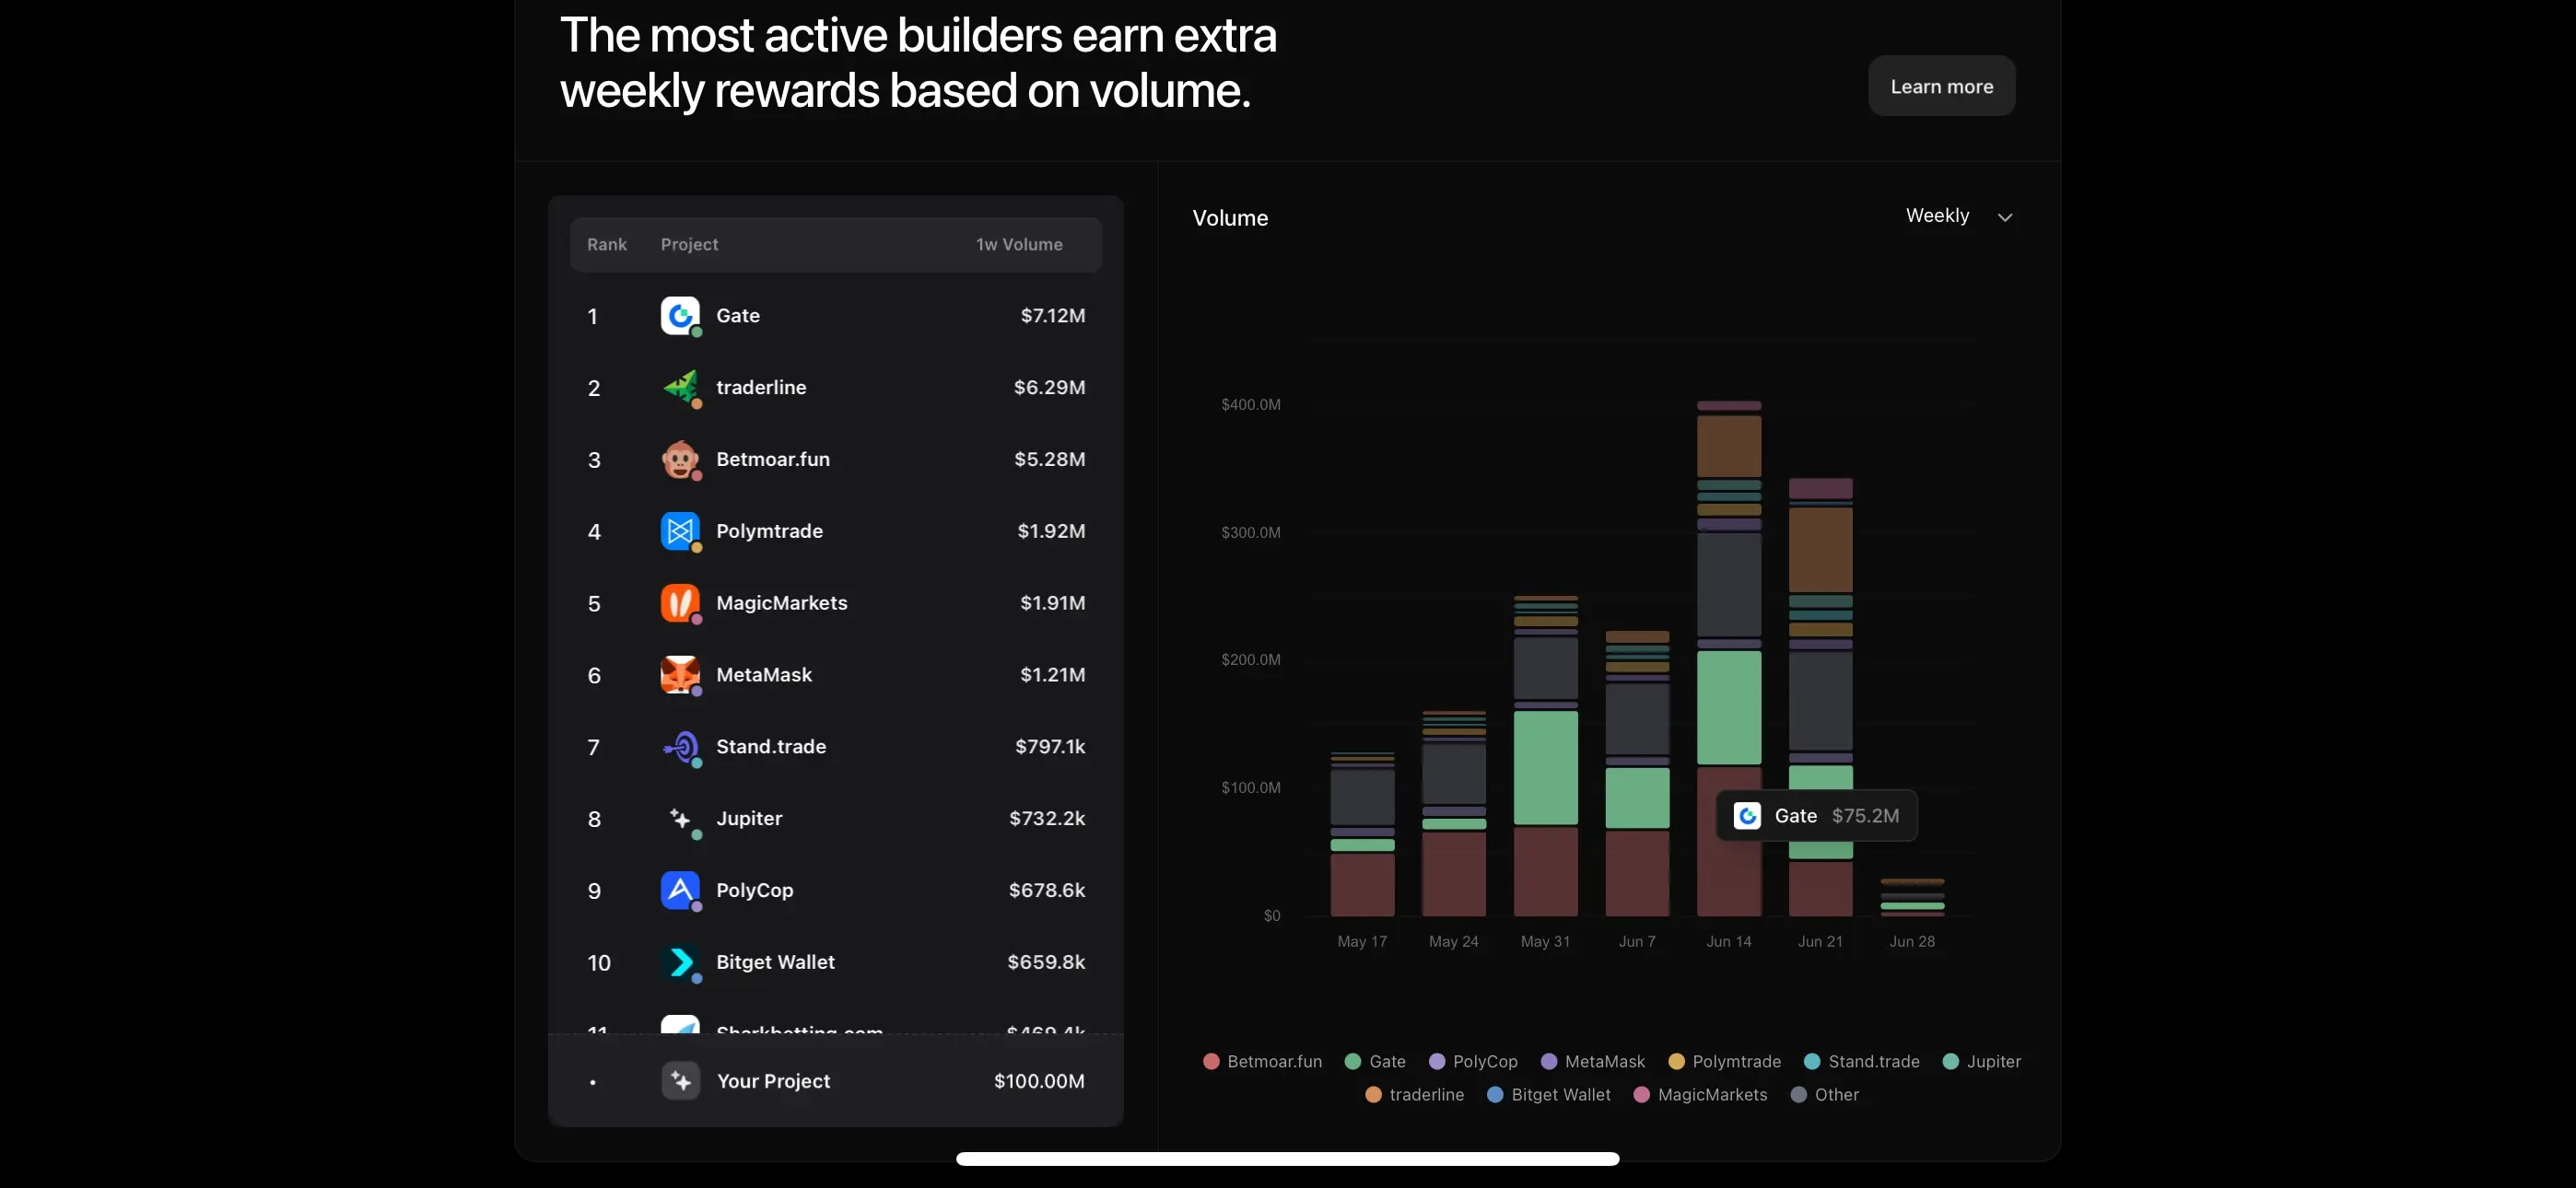Select the Betmoar.fun project name

[x=772, y=459]
